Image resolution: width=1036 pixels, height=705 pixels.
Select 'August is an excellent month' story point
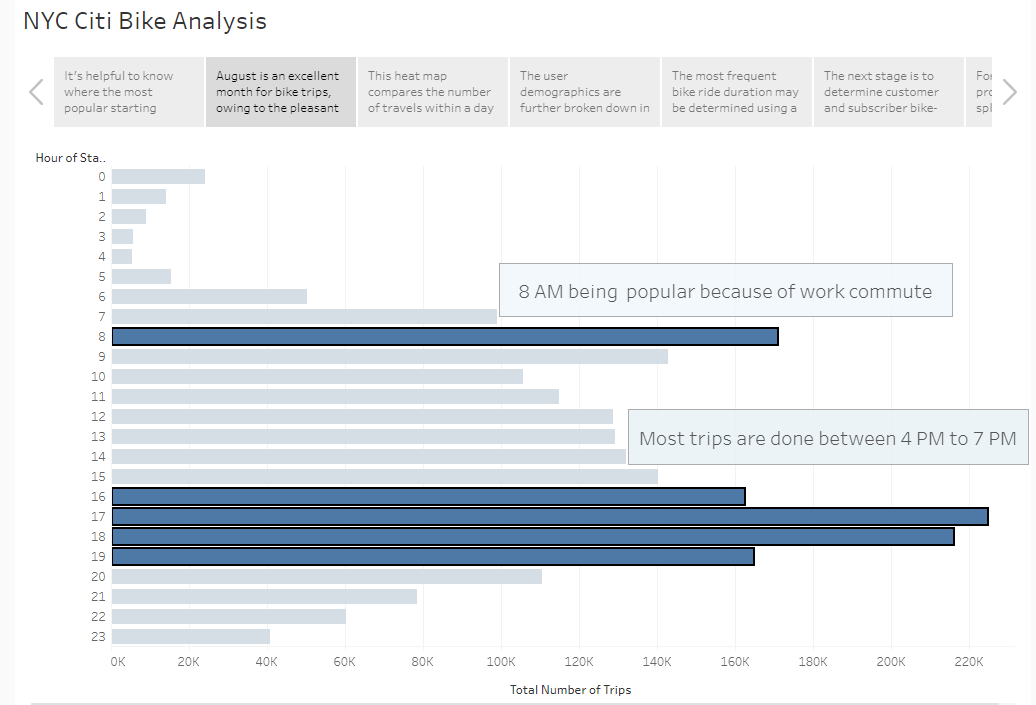281,92
